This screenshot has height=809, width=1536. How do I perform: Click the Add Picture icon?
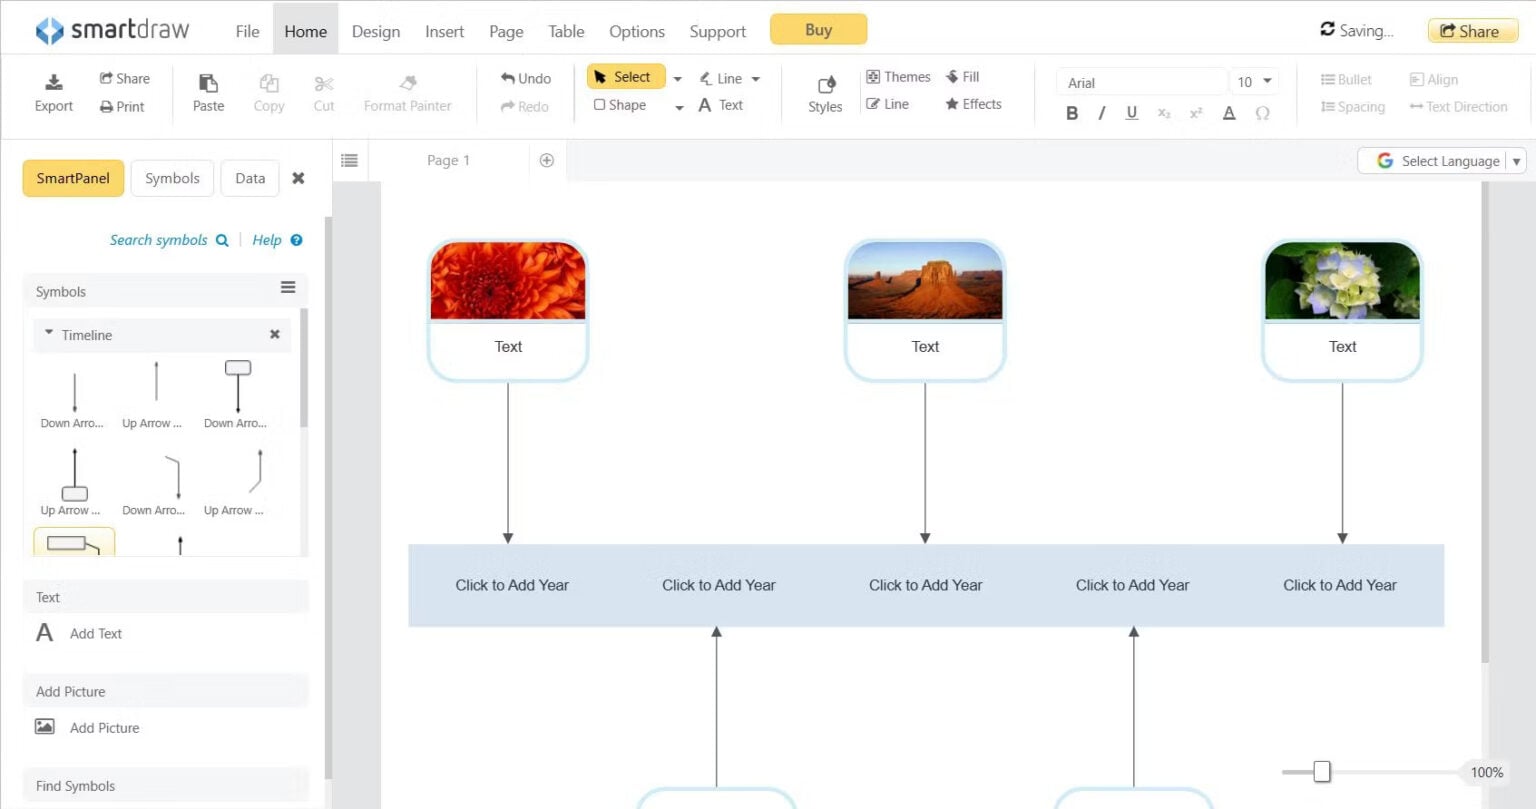(46, 727)
